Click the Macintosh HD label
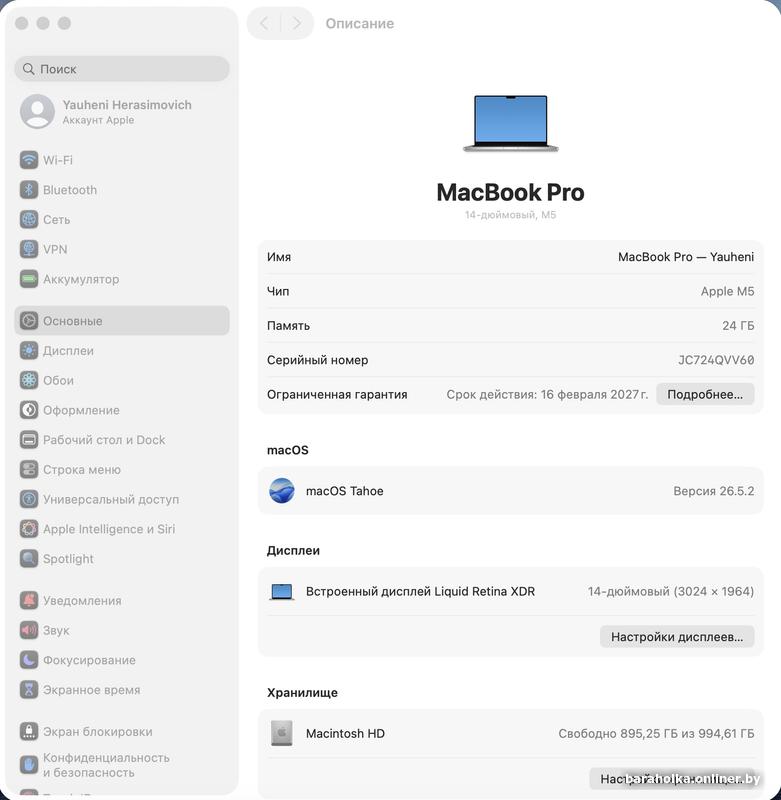The height and width of the screenshot is (800, 781). coord(345,733)
